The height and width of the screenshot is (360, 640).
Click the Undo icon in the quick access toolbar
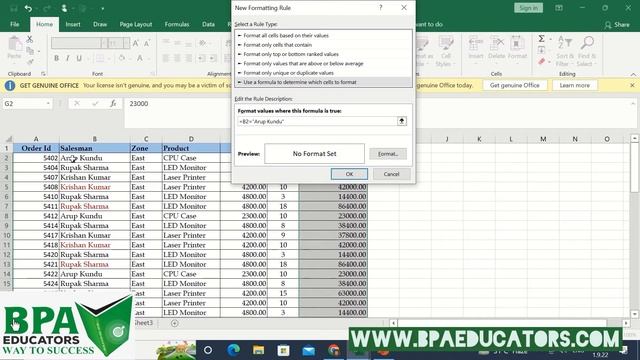click(x=28, y=8)
